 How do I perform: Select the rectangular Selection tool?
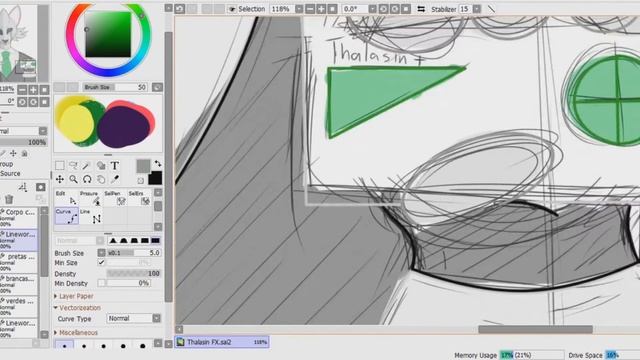(x=60, y=166)
